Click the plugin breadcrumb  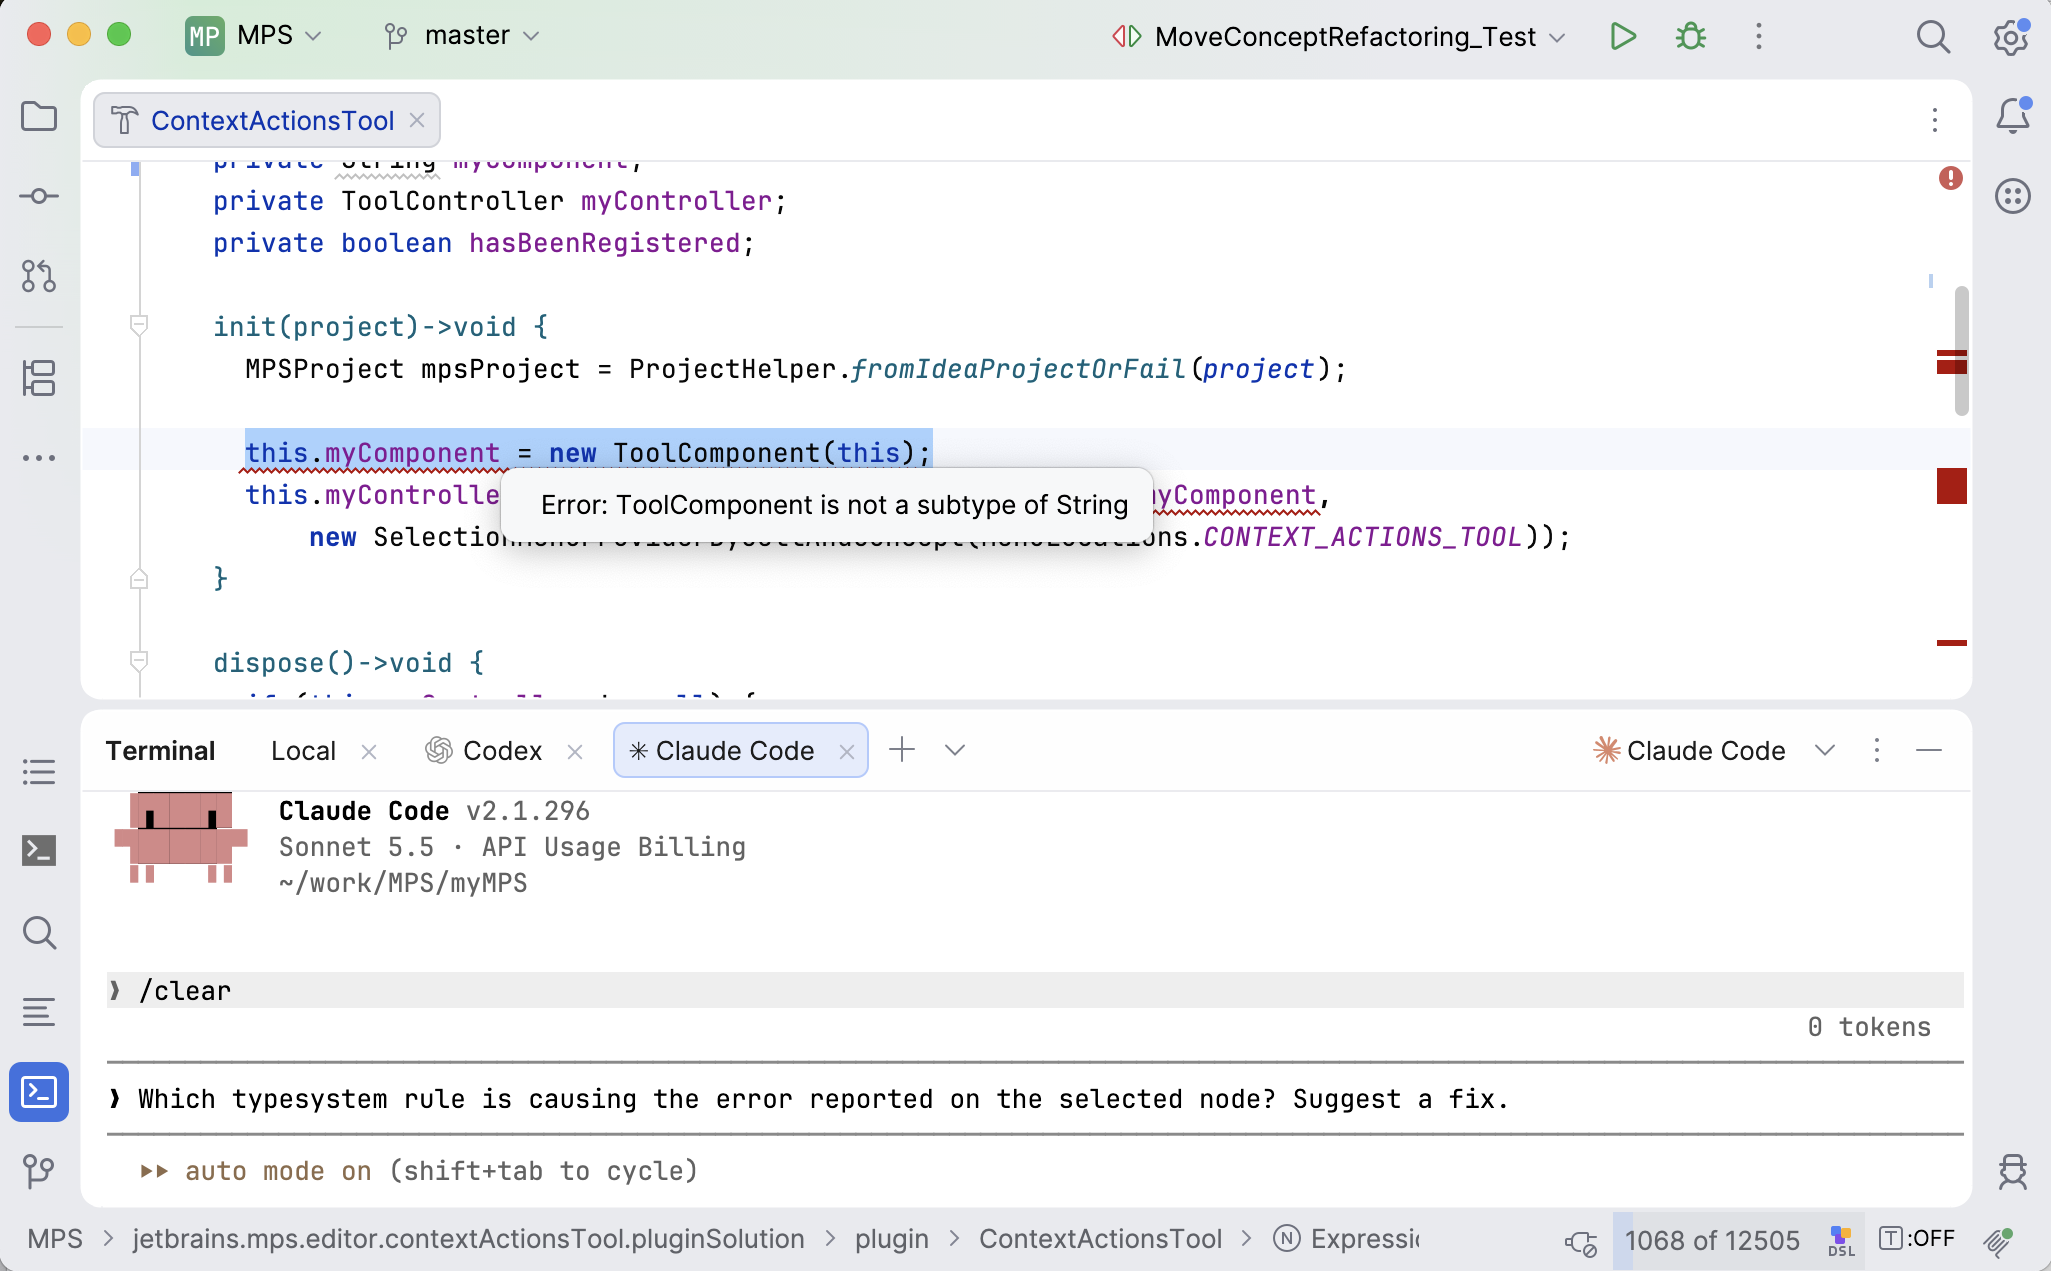pyautogui.click(x=892, y=1239)
